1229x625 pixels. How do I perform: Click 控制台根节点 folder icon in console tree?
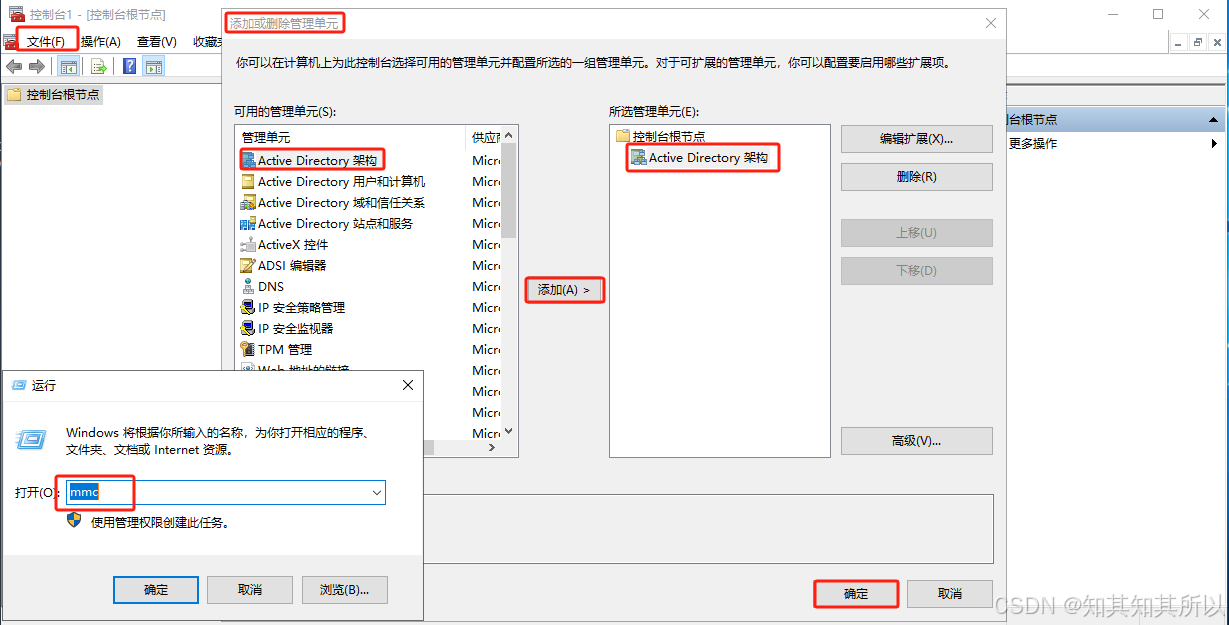click(x=14, y=95)
